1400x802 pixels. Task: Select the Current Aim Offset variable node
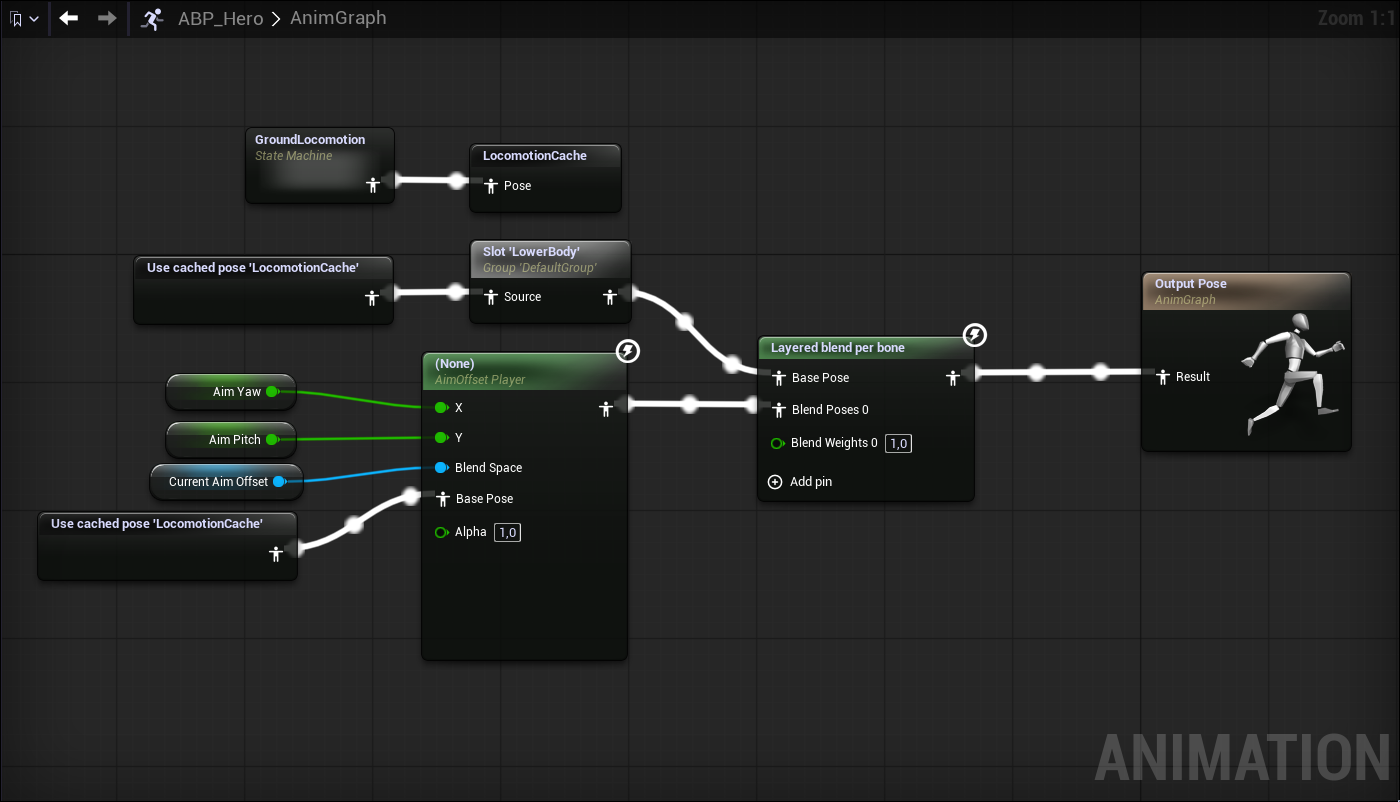tap(225, 481)
